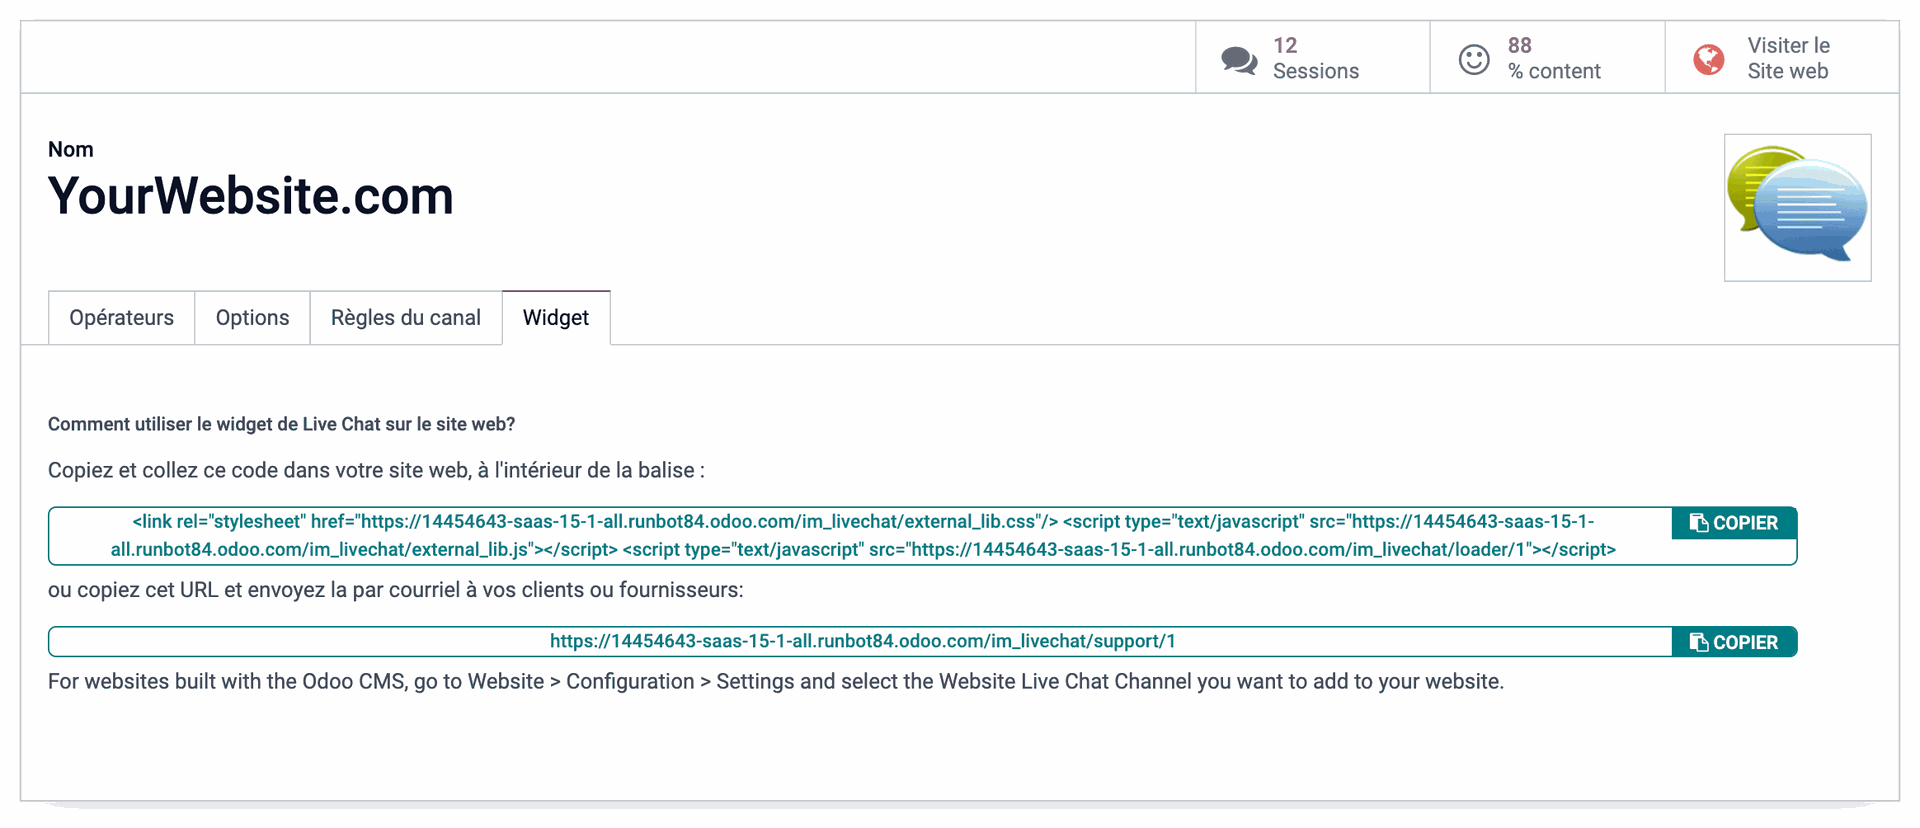
Task: Click the Nom field label
Action: pyautogui.click(x=71, y=150)
